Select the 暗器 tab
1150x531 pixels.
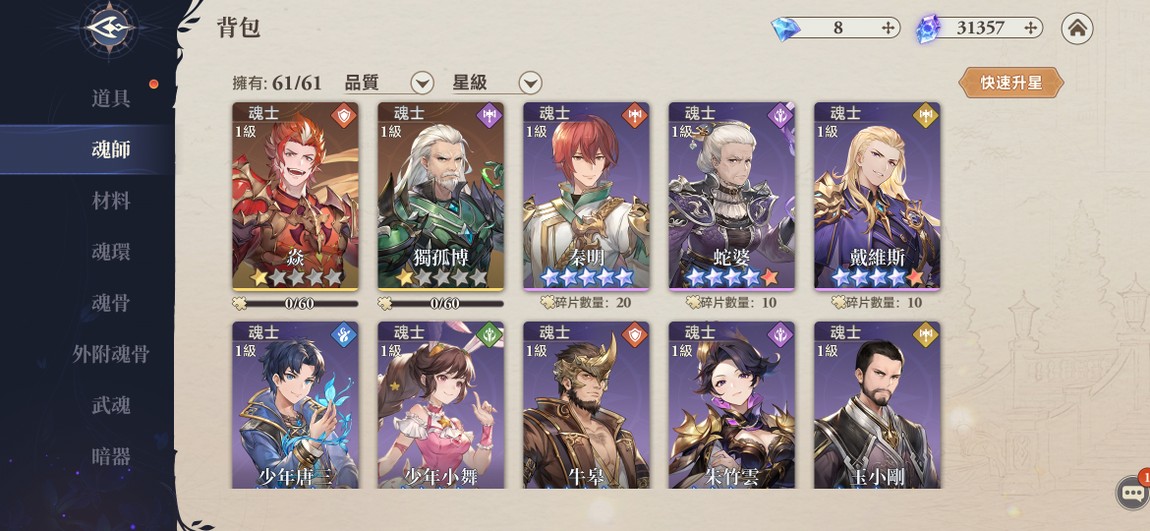point(111,456)
